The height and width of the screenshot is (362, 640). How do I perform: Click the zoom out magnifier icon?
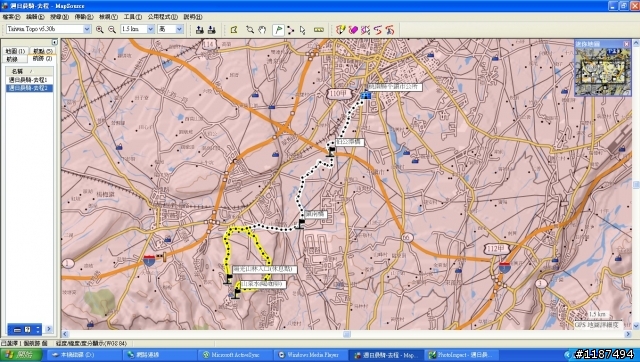coord(112,29)
